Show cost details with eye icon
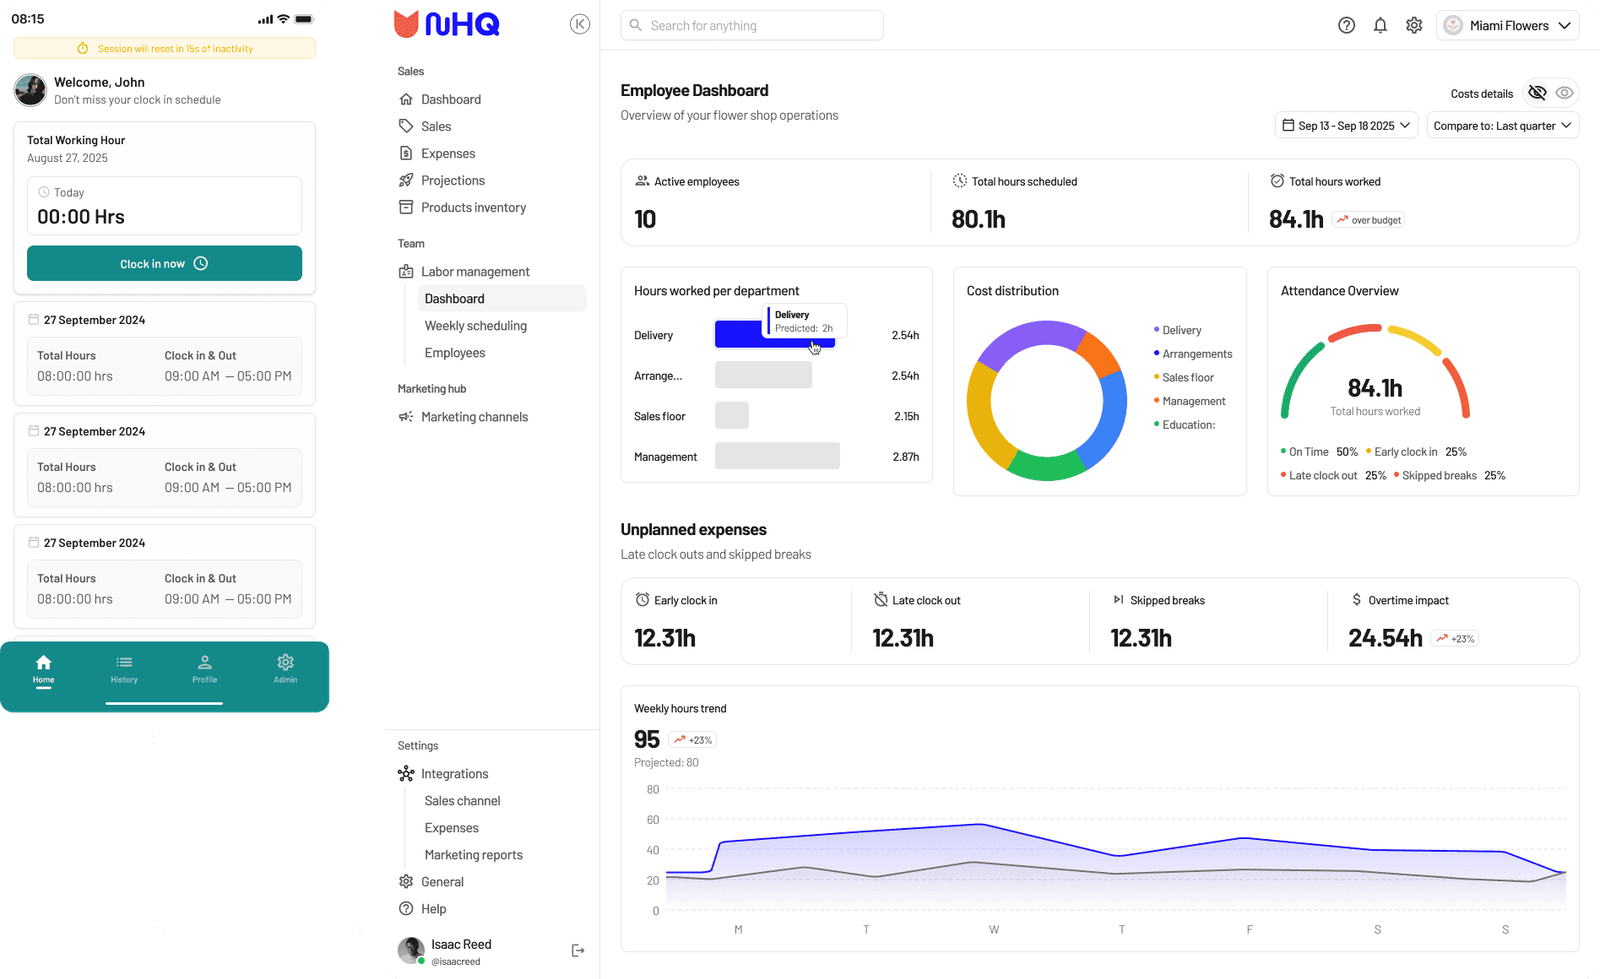The image size is (1600, 979). tap(1565, 93)
